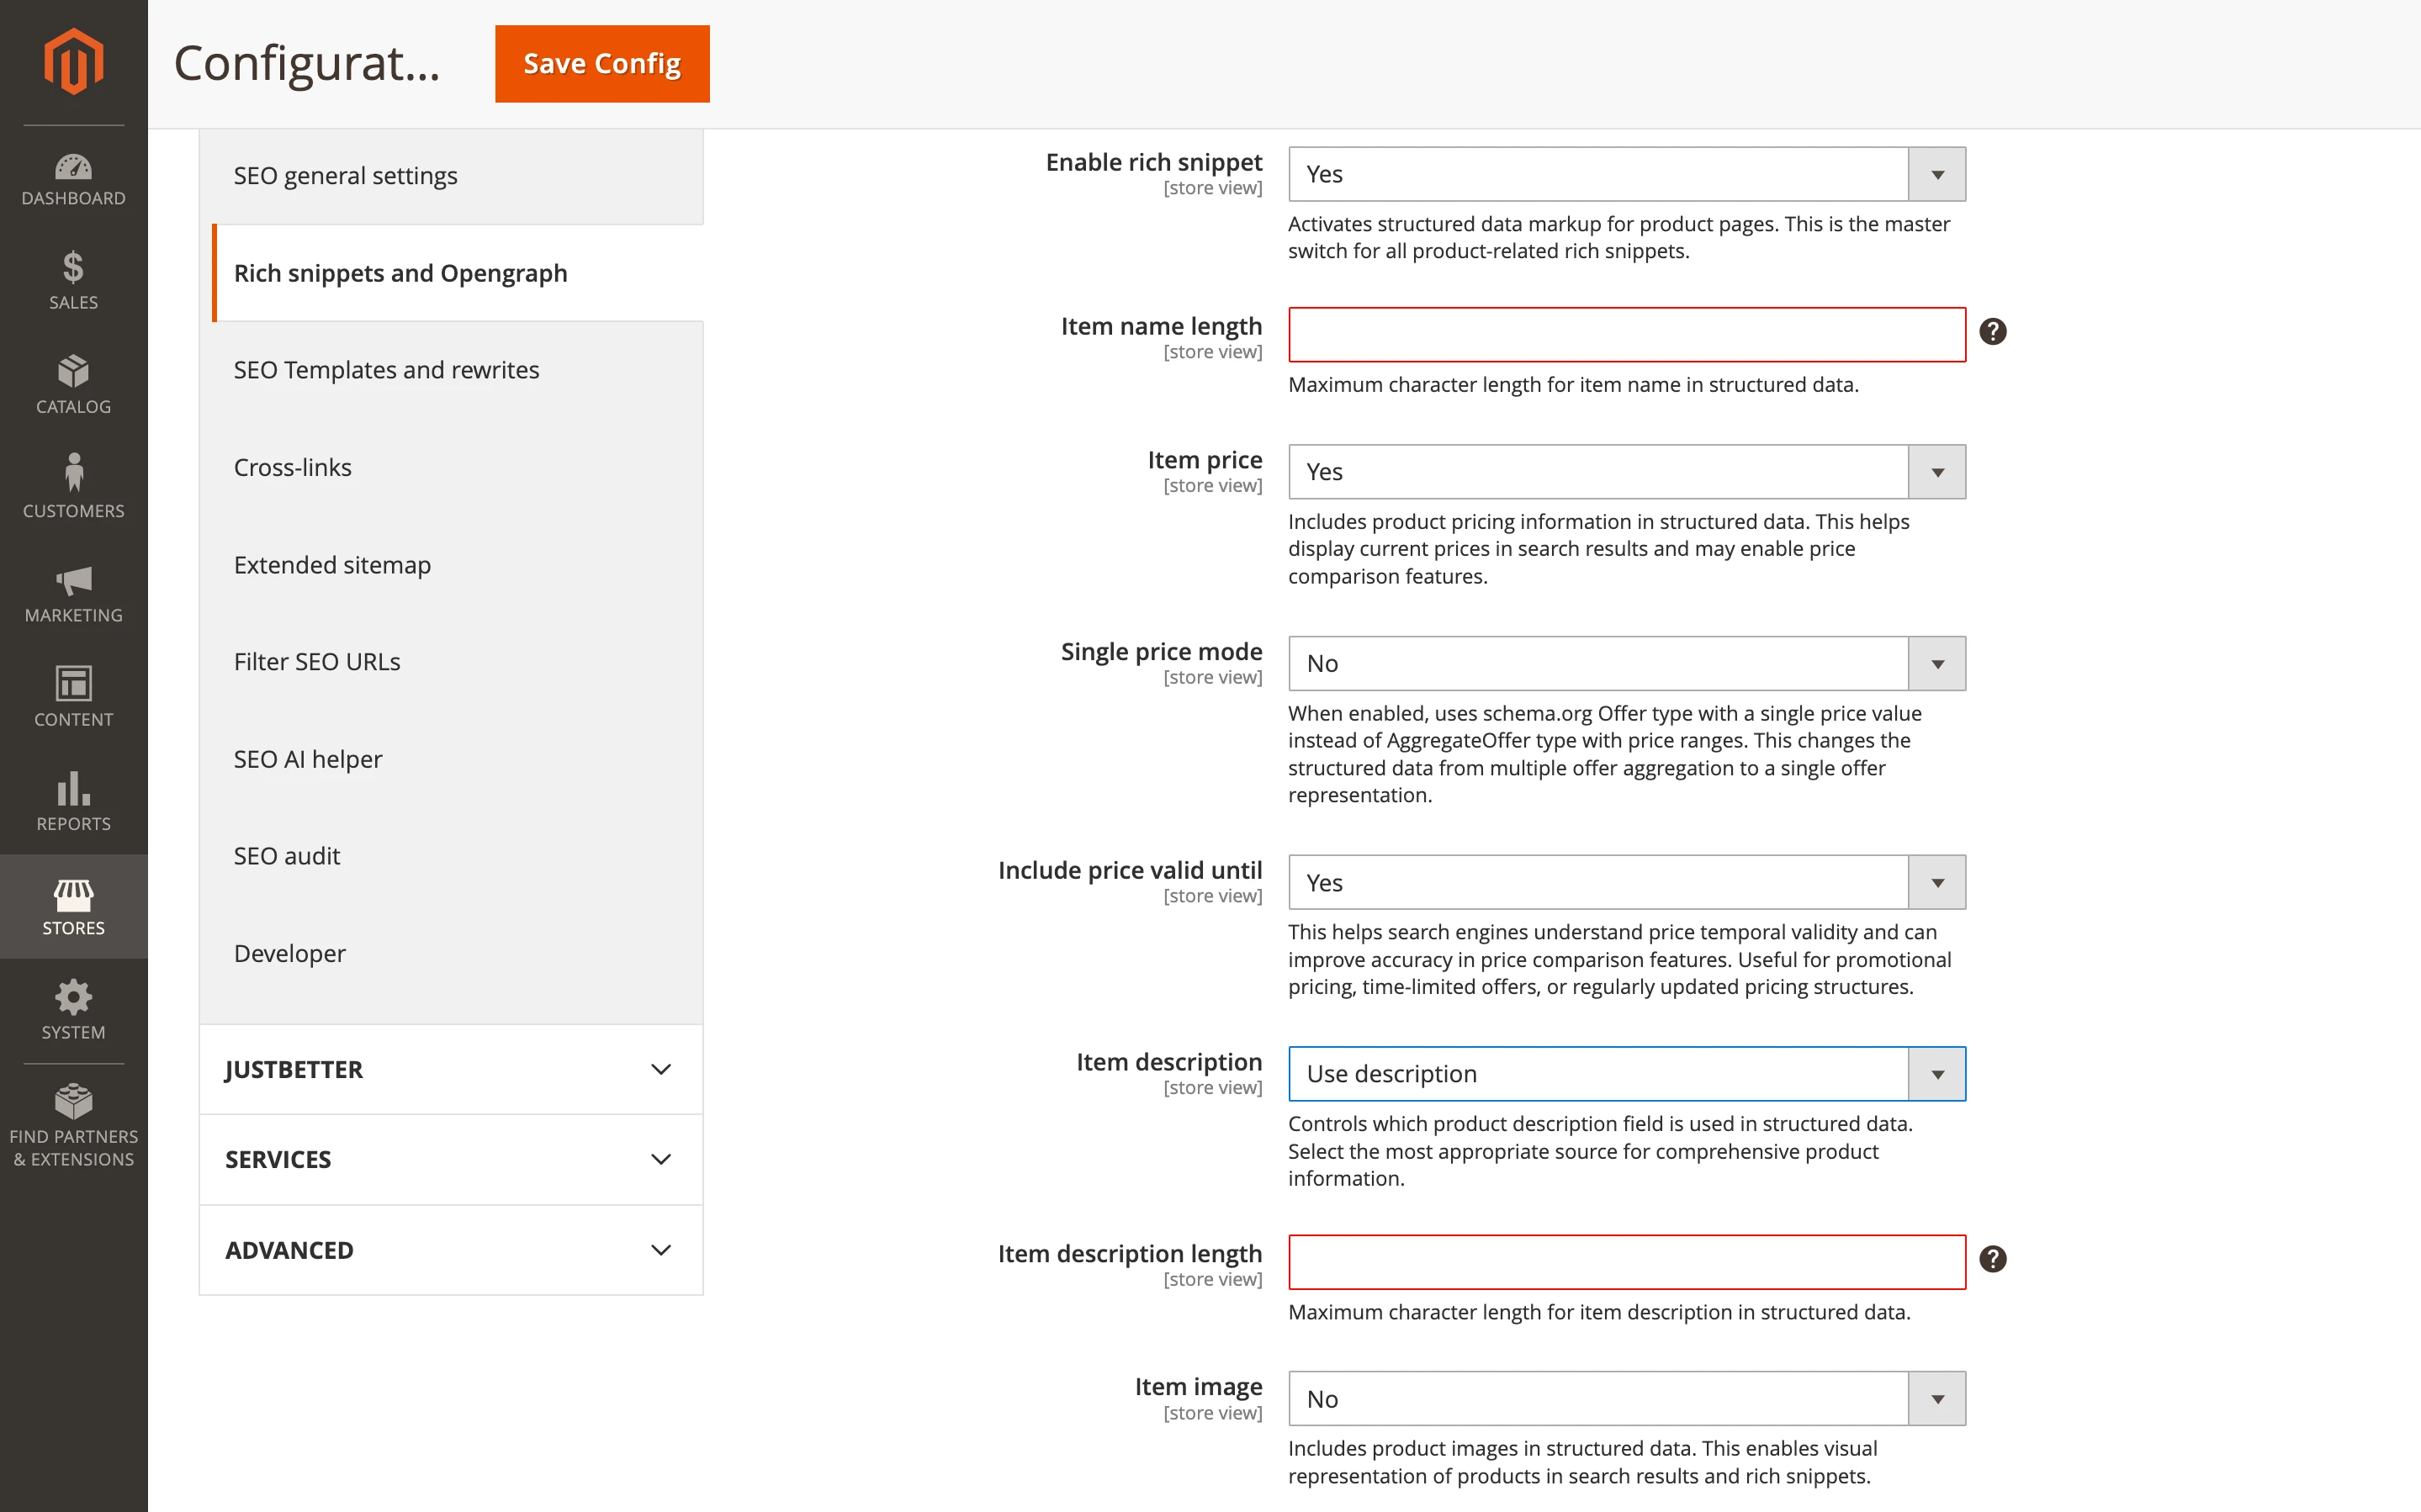The width and height of the screenshot is (2421, 1512).
Task: Click the help icon beside Item name length
Action: coord(1993,331)
